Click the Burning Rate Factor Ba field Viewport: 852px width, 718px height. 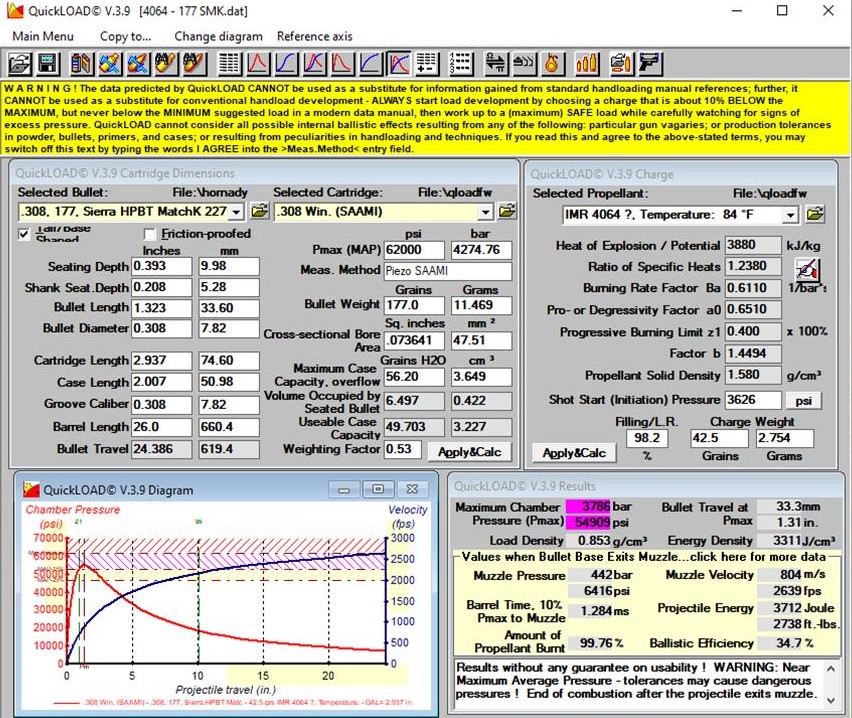click(x=753, y=288)
